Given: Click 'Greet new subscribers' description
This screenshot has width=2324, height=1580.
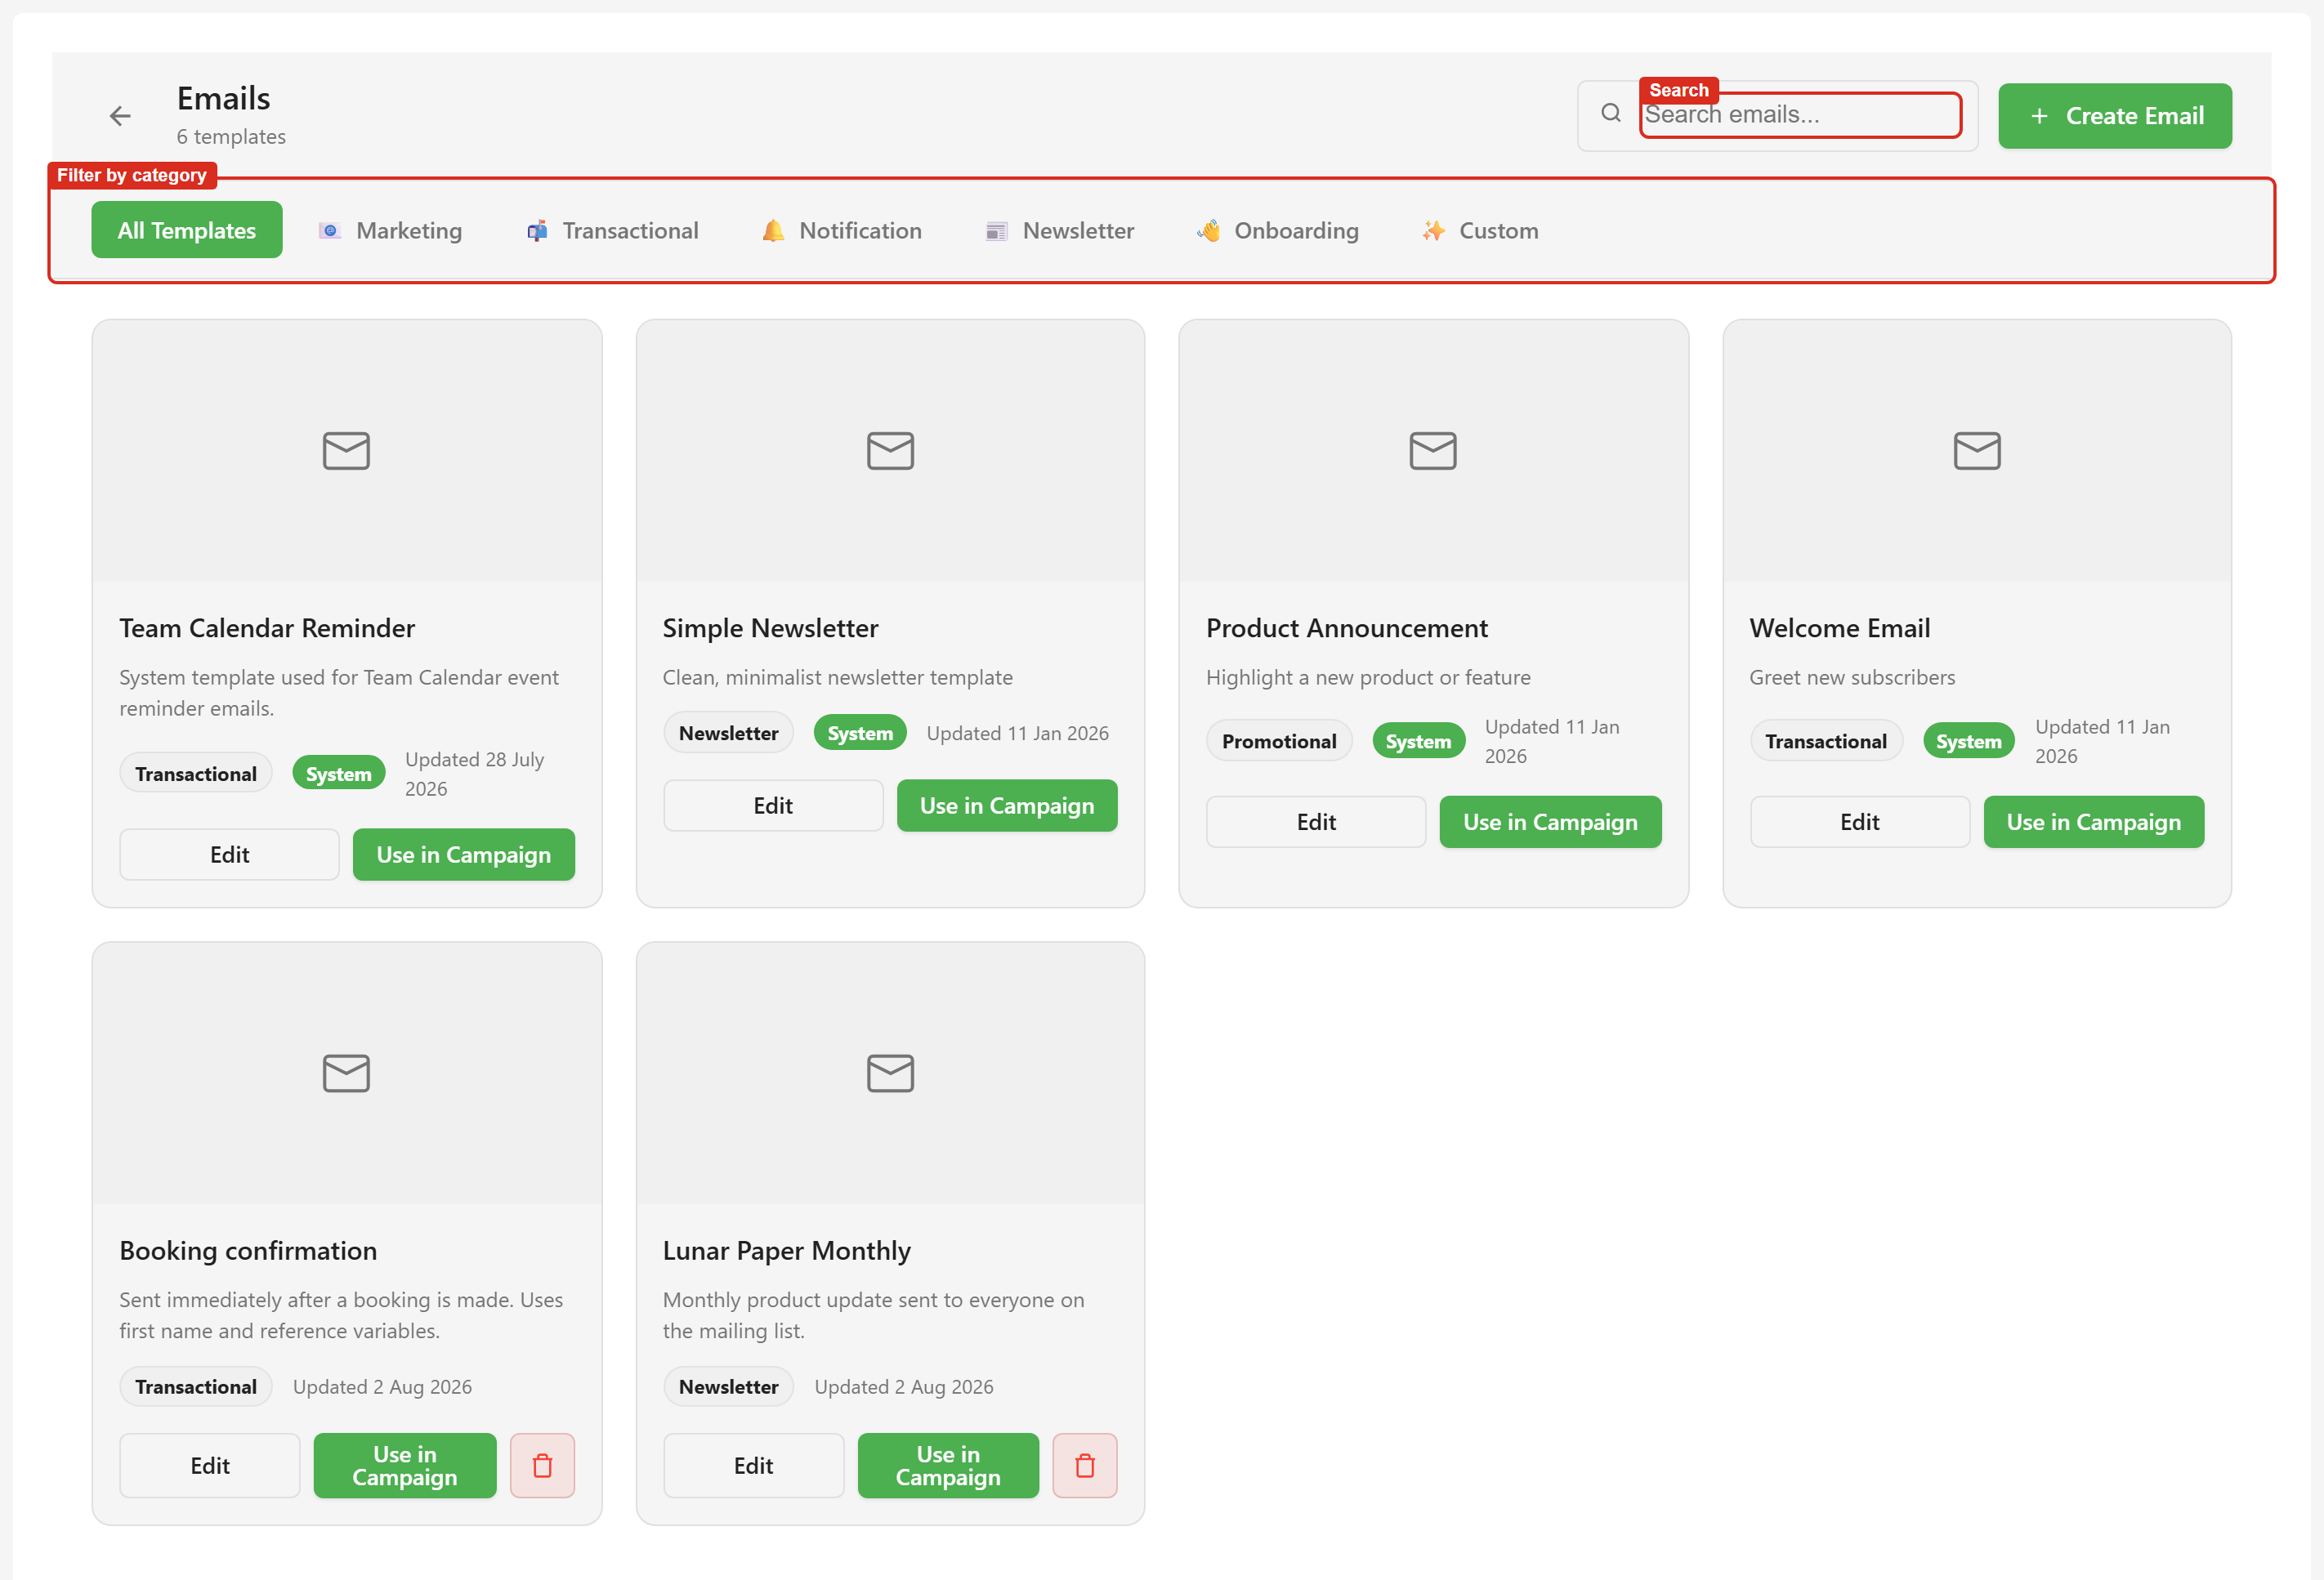Looking at the screenshot, I should [x=1852, y=677].
